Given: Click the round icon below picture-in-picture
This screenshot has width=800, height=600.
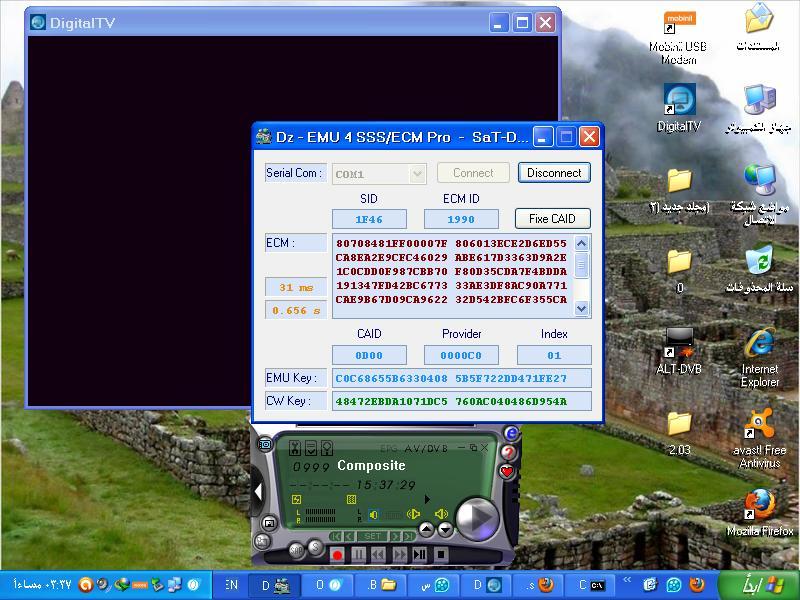Looking at the screenshot, I should [x=262, y=541].
